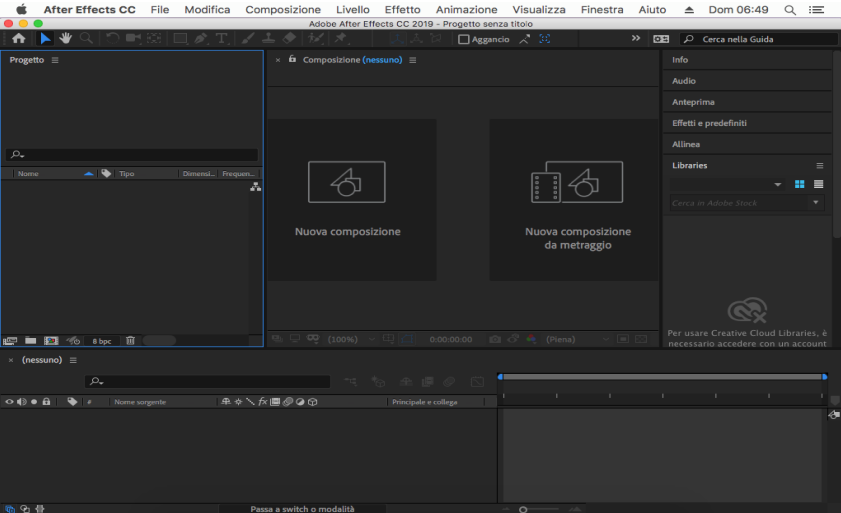This screenshot has height=513, width=841.
Task: Click the project flowchart view icon
Action: 255,187
